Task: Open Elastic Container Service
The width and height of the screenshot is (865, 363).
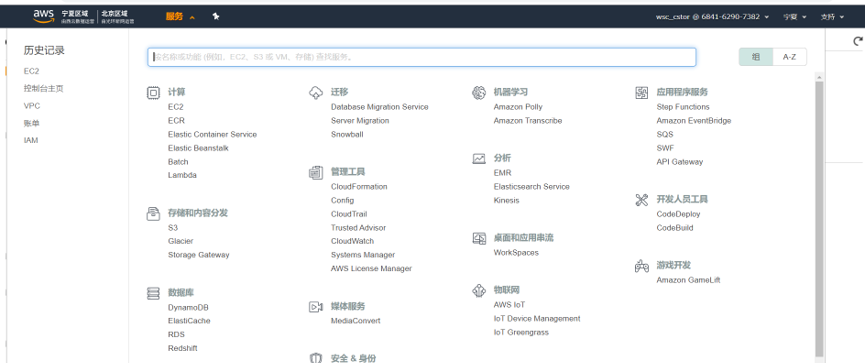Action: (x=212, y=134)
